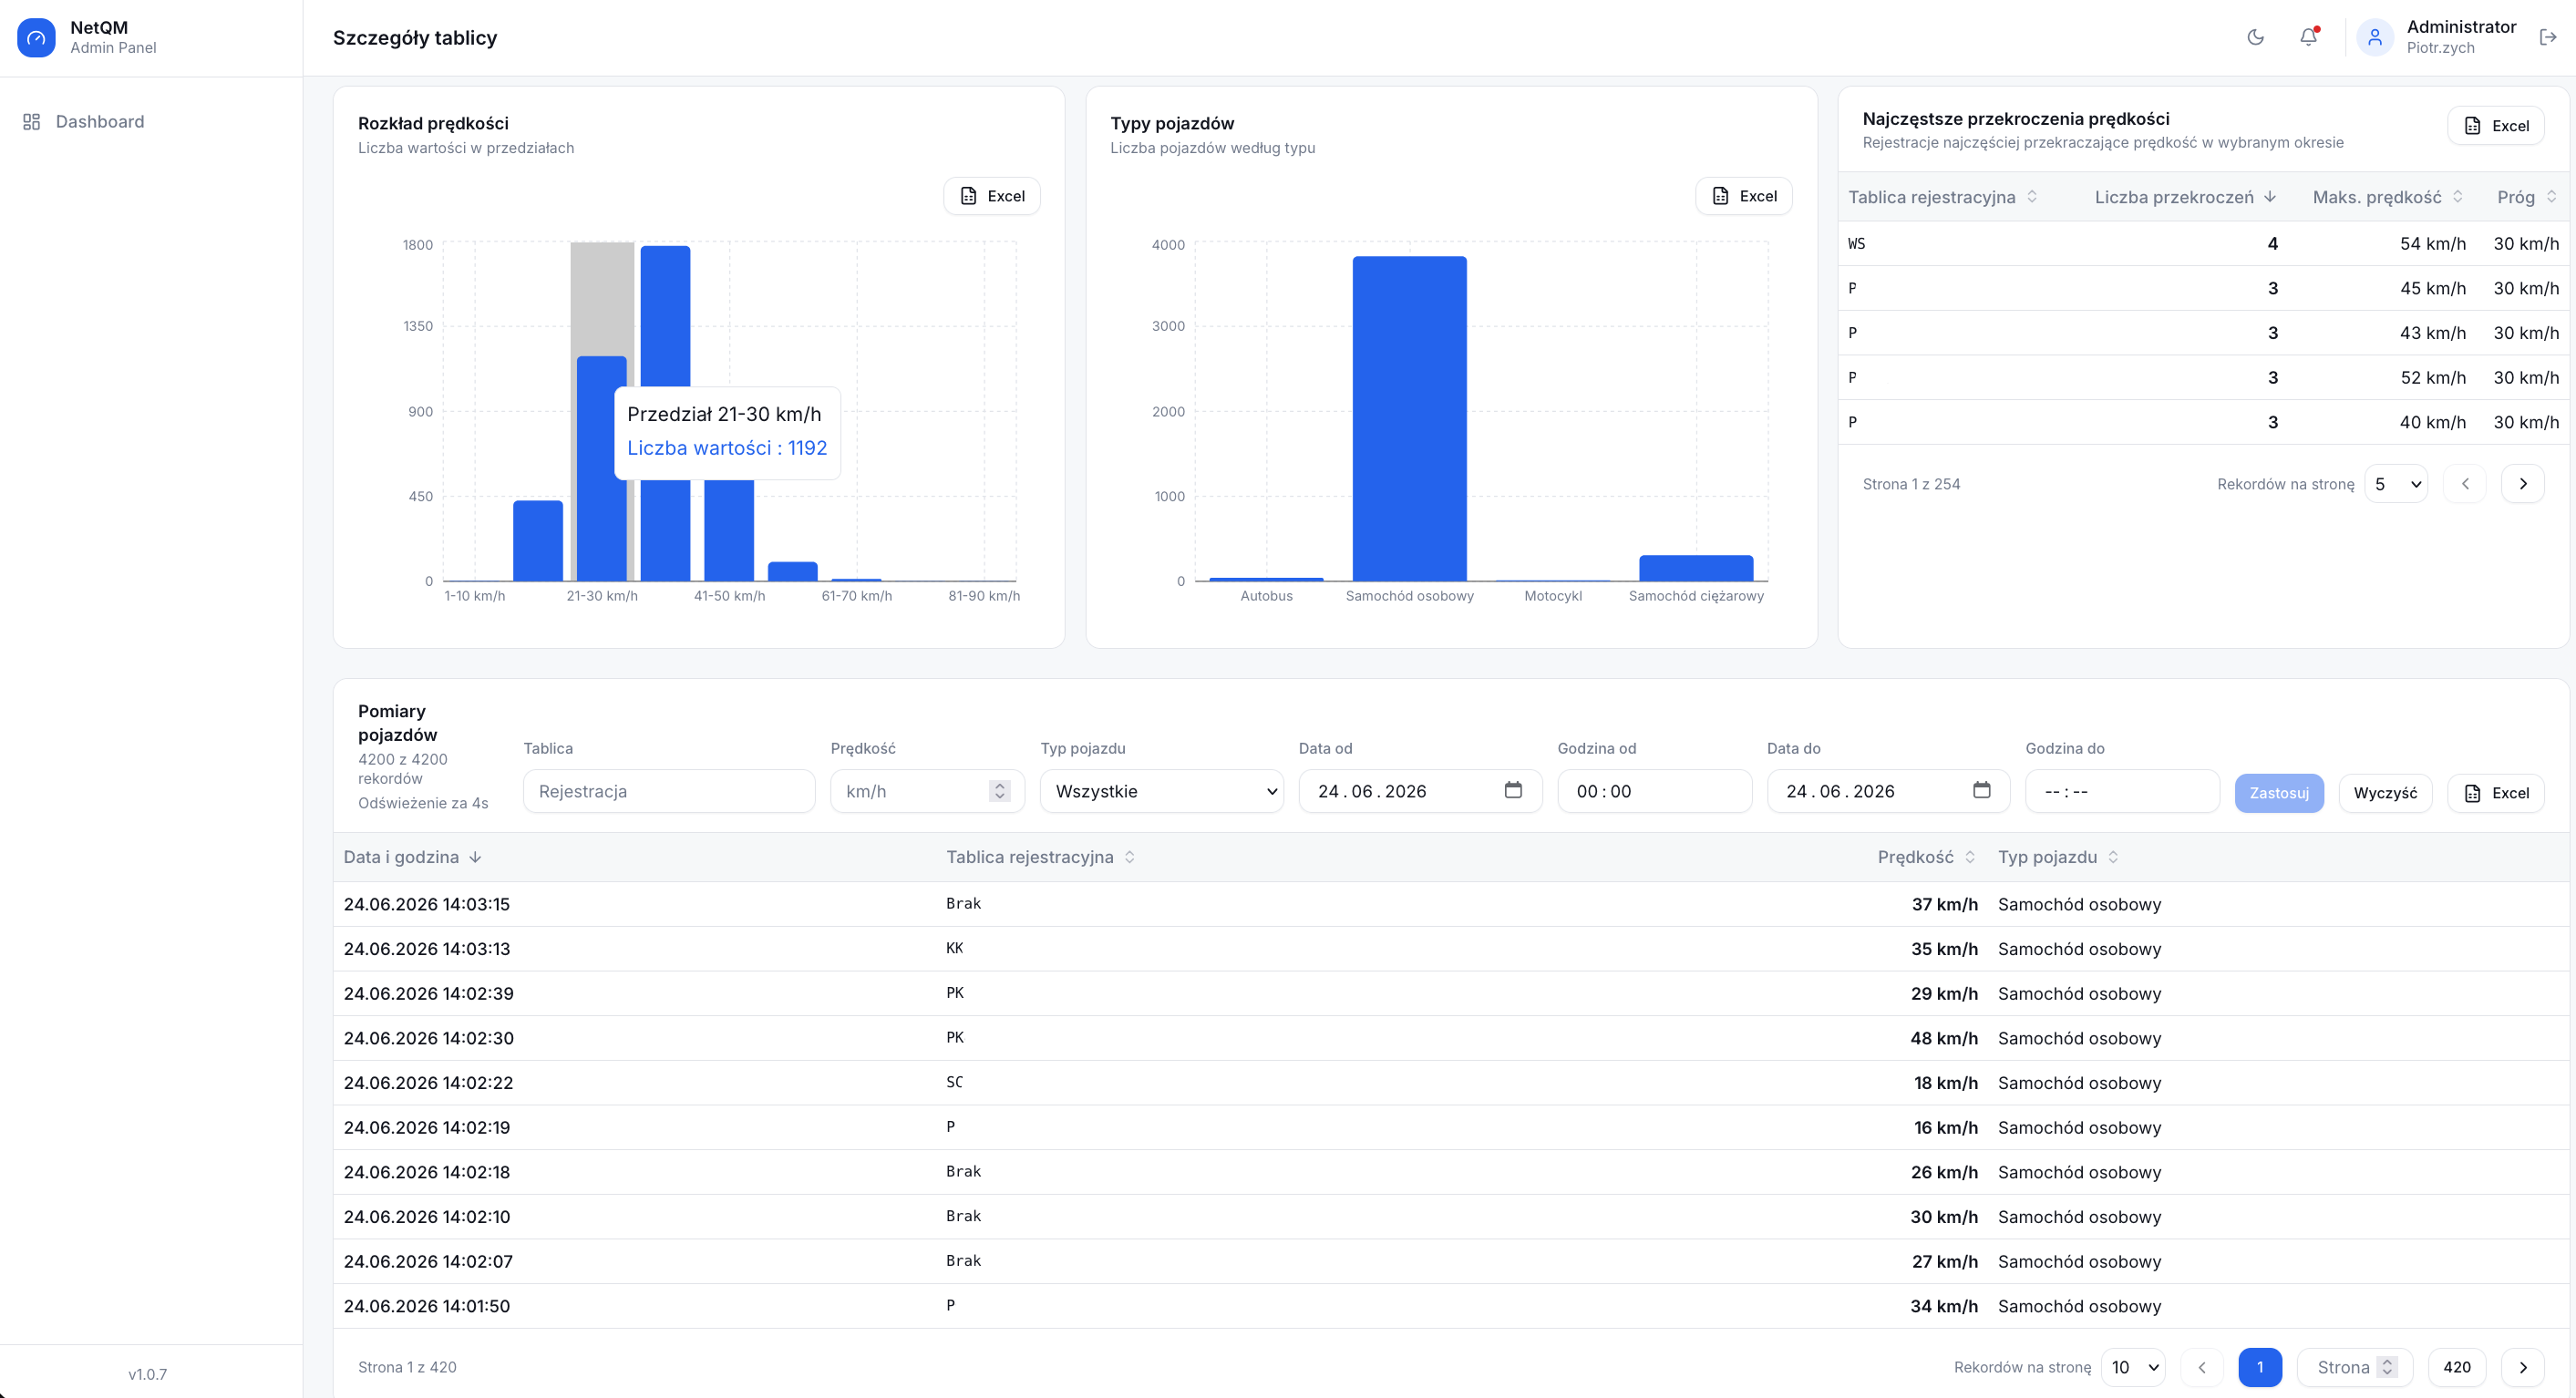This screenshot has width=2576, height=1398.
Task: Click the Wyczyść filters button
Action: [x=2385, y=793]
